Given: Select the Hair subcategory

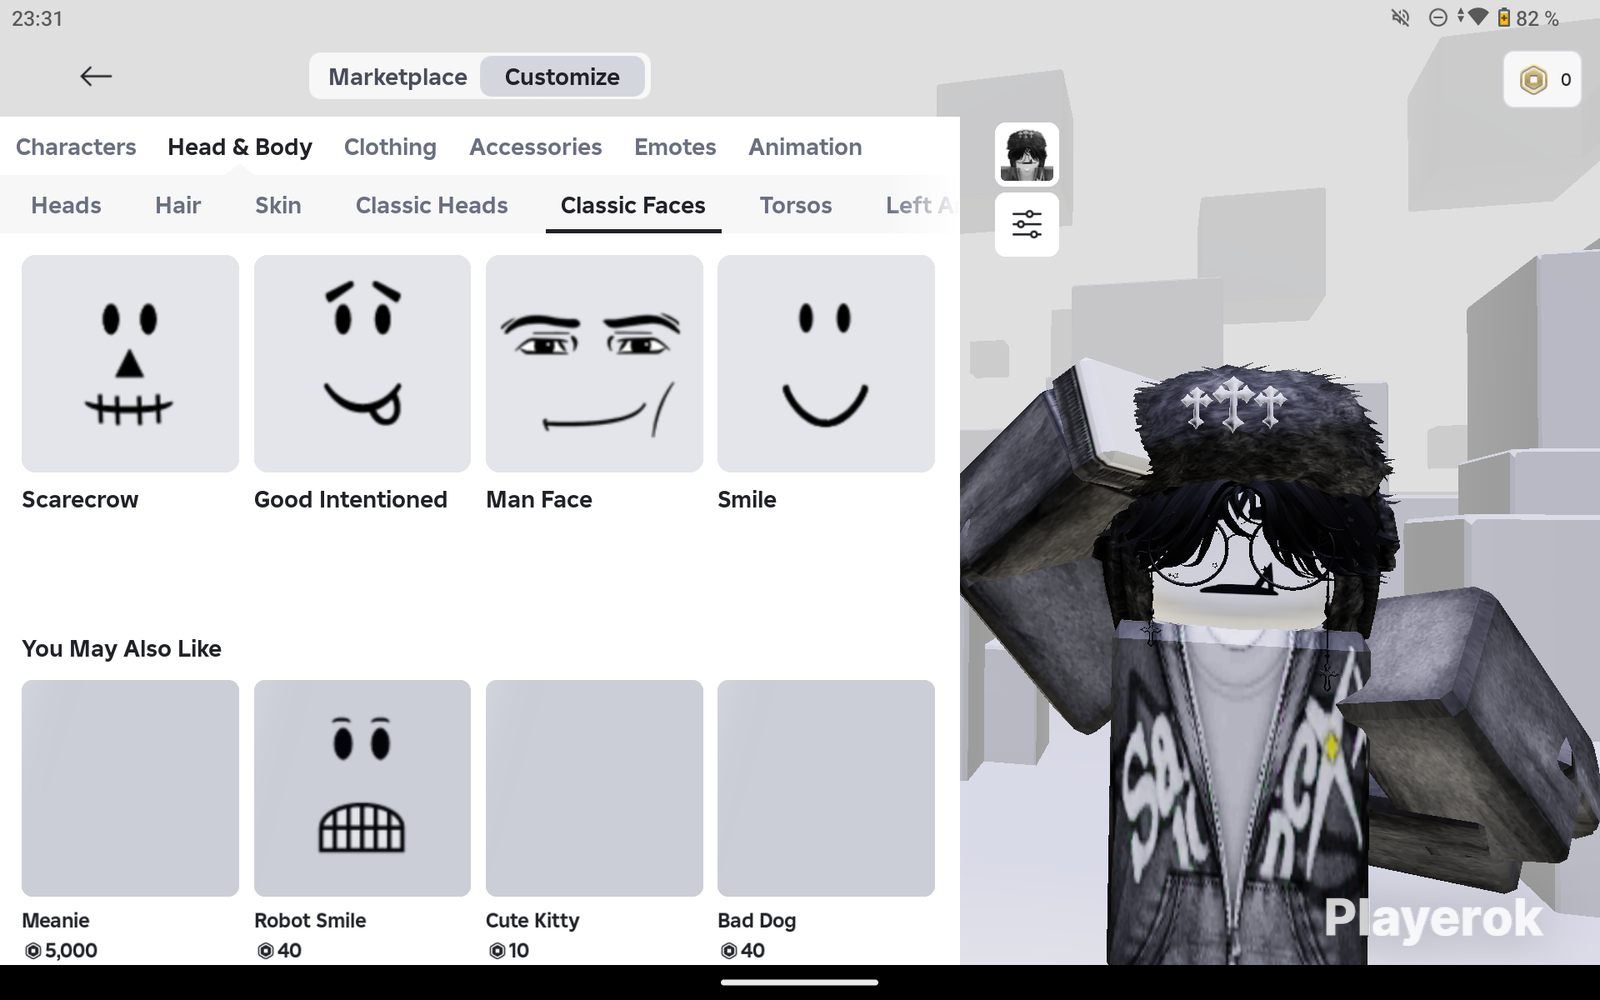Looking at the screenshot, I should tap(178, 205).
